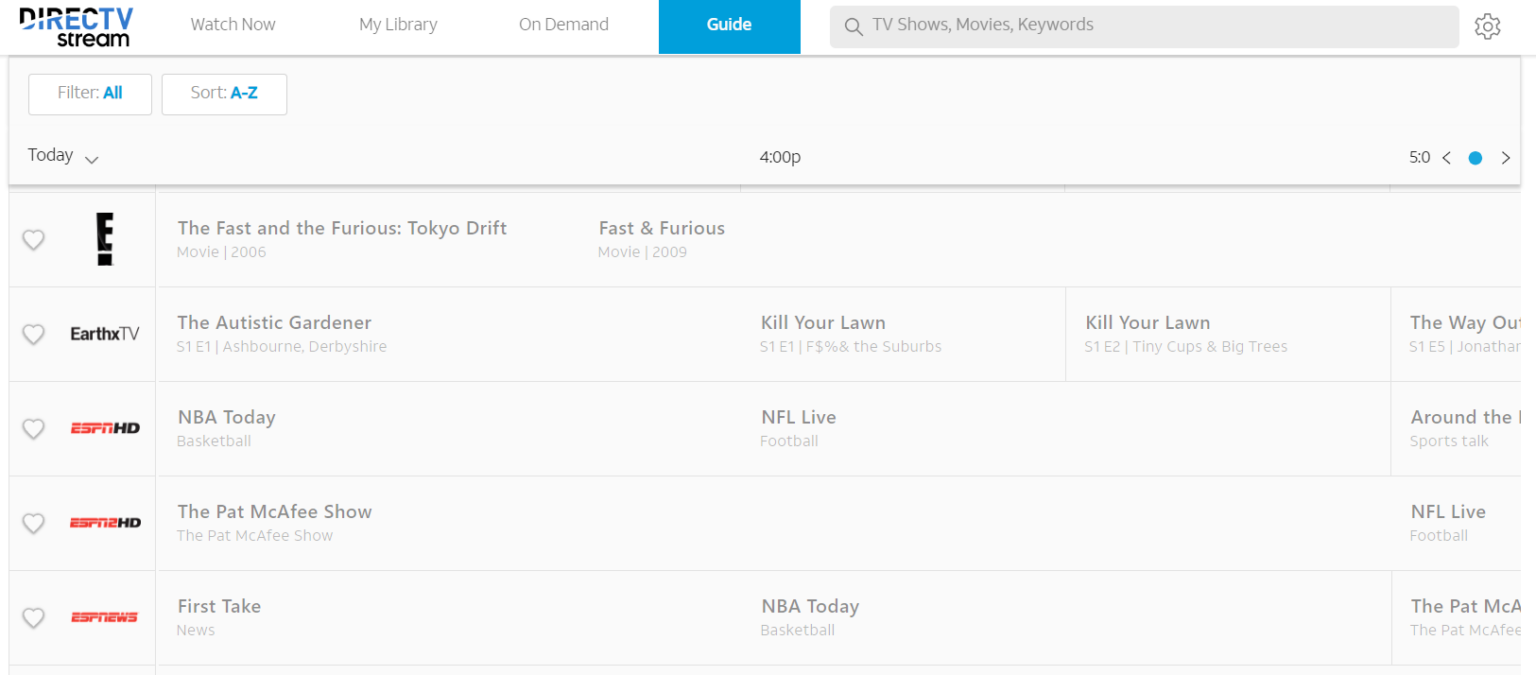Screen dimensions: 1536x675
Task: Click the 4:00p time header
Action: (780, 158)
